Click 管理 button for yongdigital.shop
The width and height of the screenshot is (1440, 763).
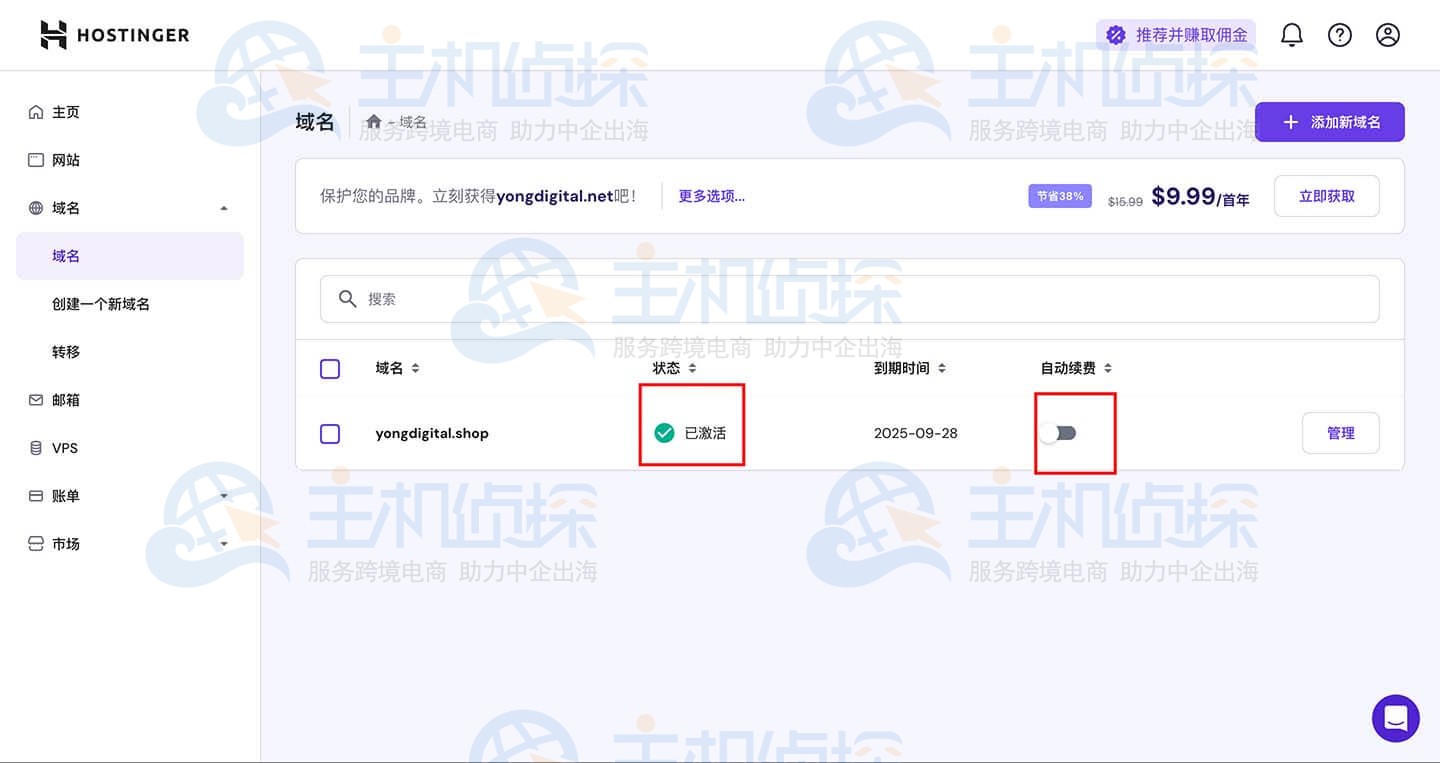point(1340,433)
